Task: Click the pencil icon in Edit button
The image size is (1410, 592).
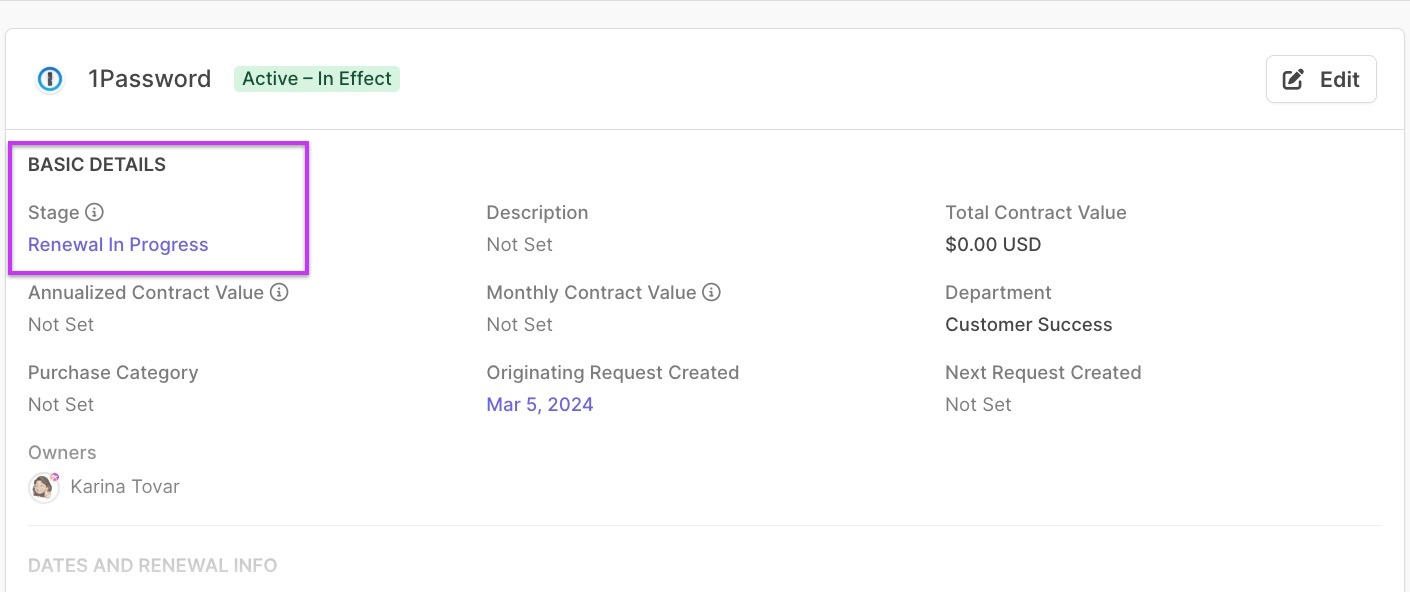Action: [x=1293, y=80]
